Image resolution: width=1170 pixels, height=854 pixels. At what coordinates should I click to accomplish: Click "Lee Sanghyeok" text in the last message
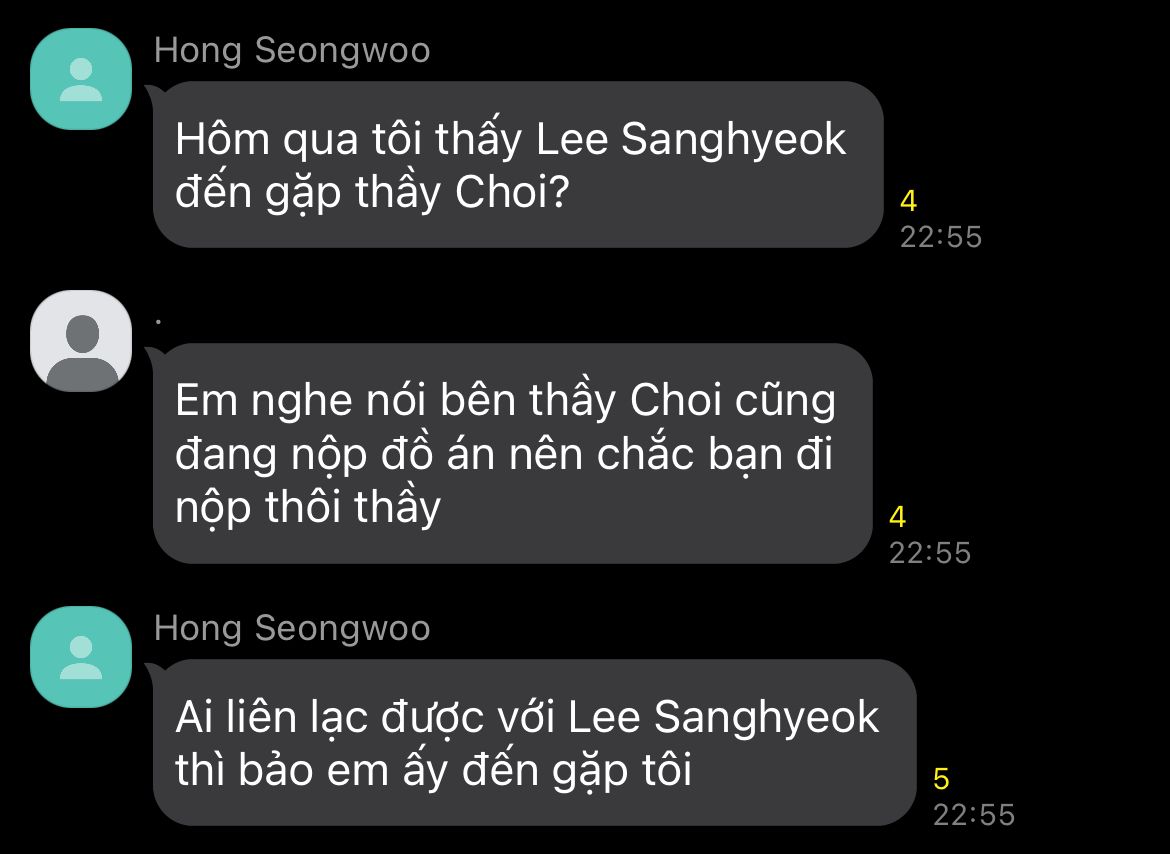[723, 718]
